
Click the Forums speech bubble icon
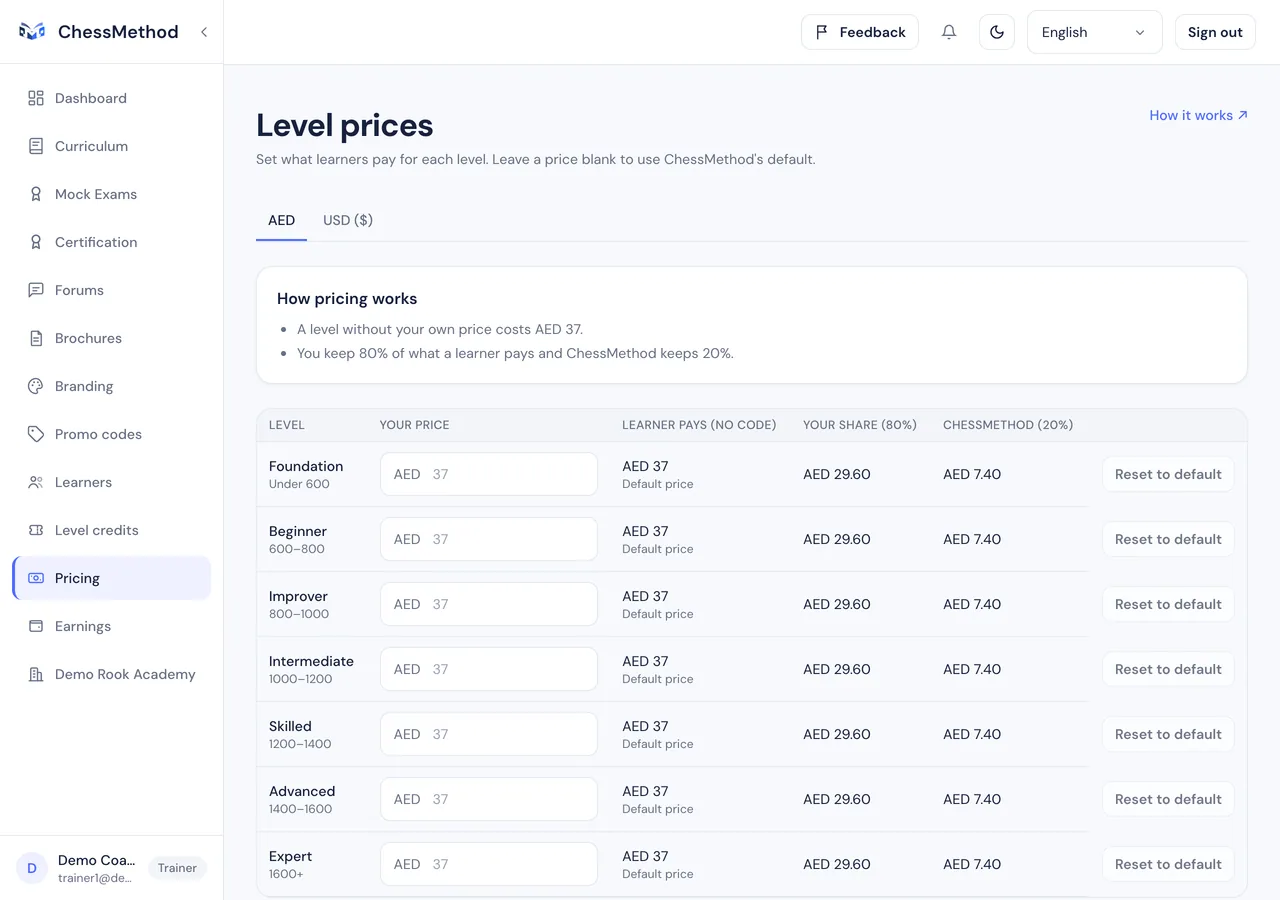(36, 290)
